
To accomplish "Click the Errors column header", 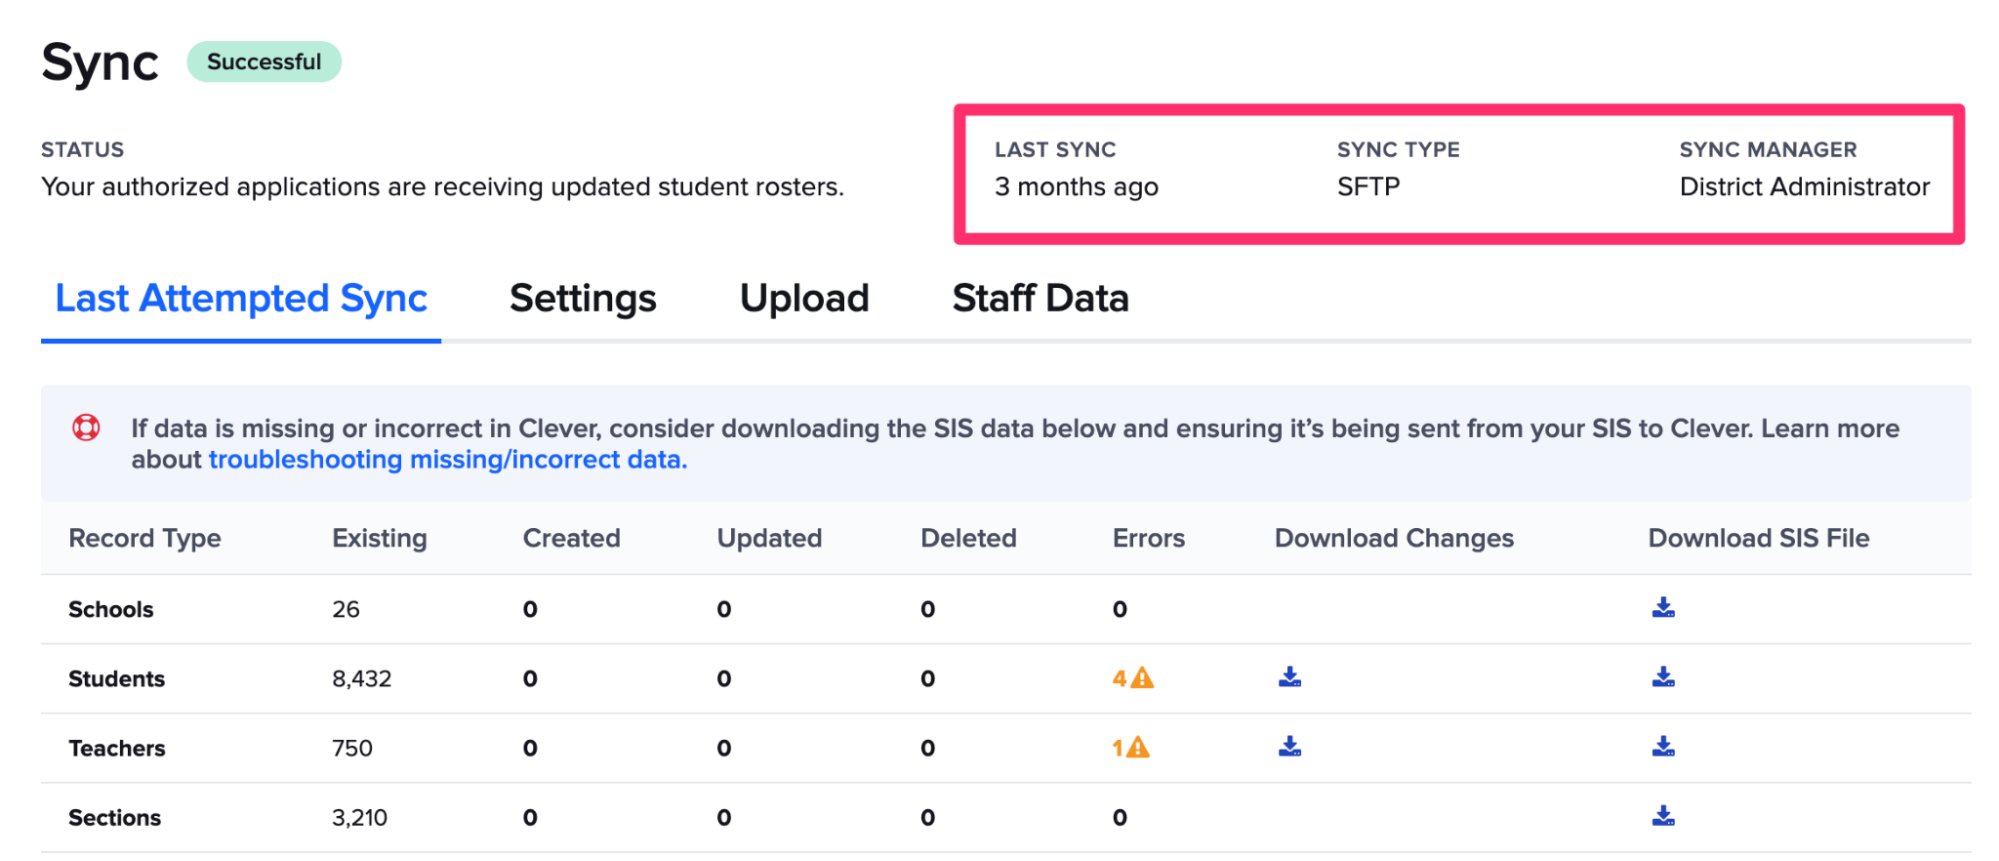I will (x=1149, y=538).
